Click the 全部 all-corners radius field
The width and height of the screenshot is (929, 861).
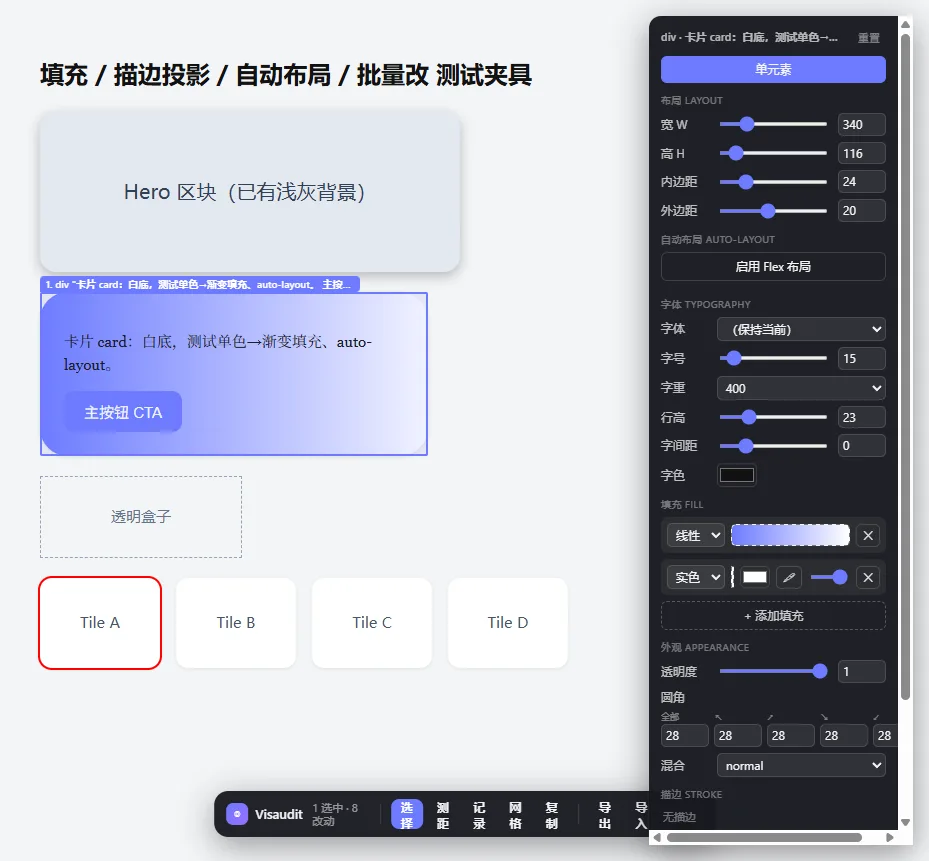tap(684, 735)
